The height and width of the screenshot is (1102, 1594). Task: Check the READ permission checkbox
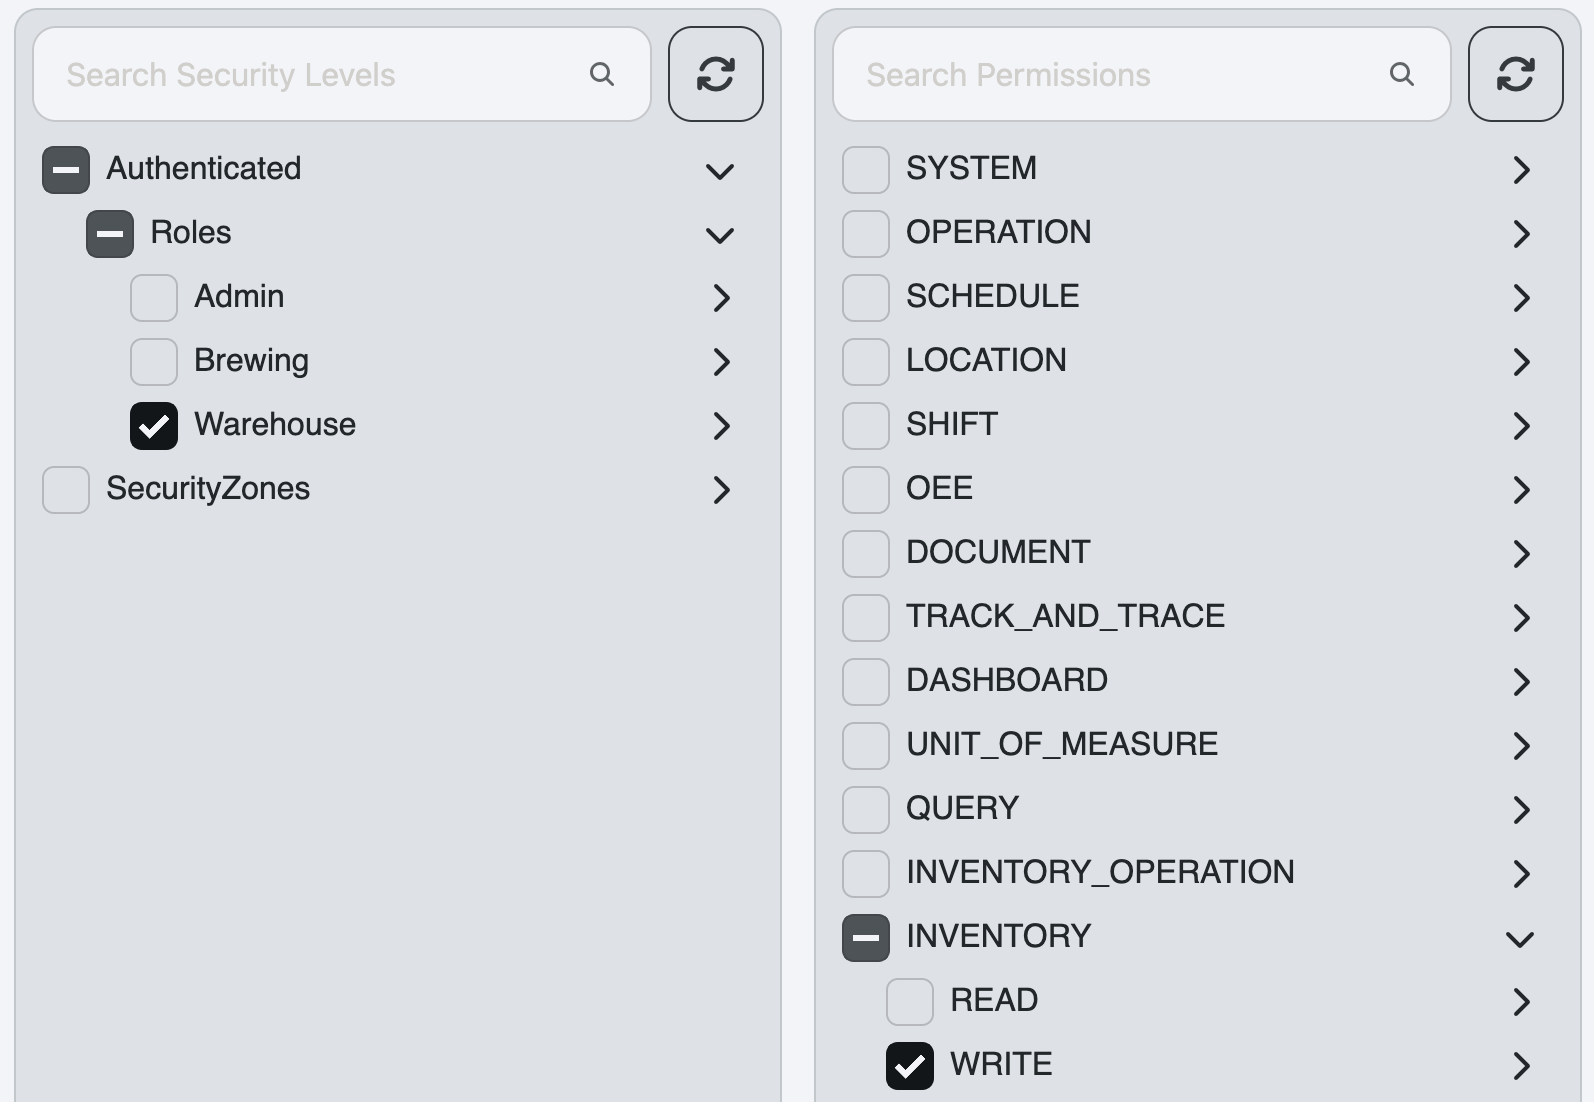(910, 1002)
